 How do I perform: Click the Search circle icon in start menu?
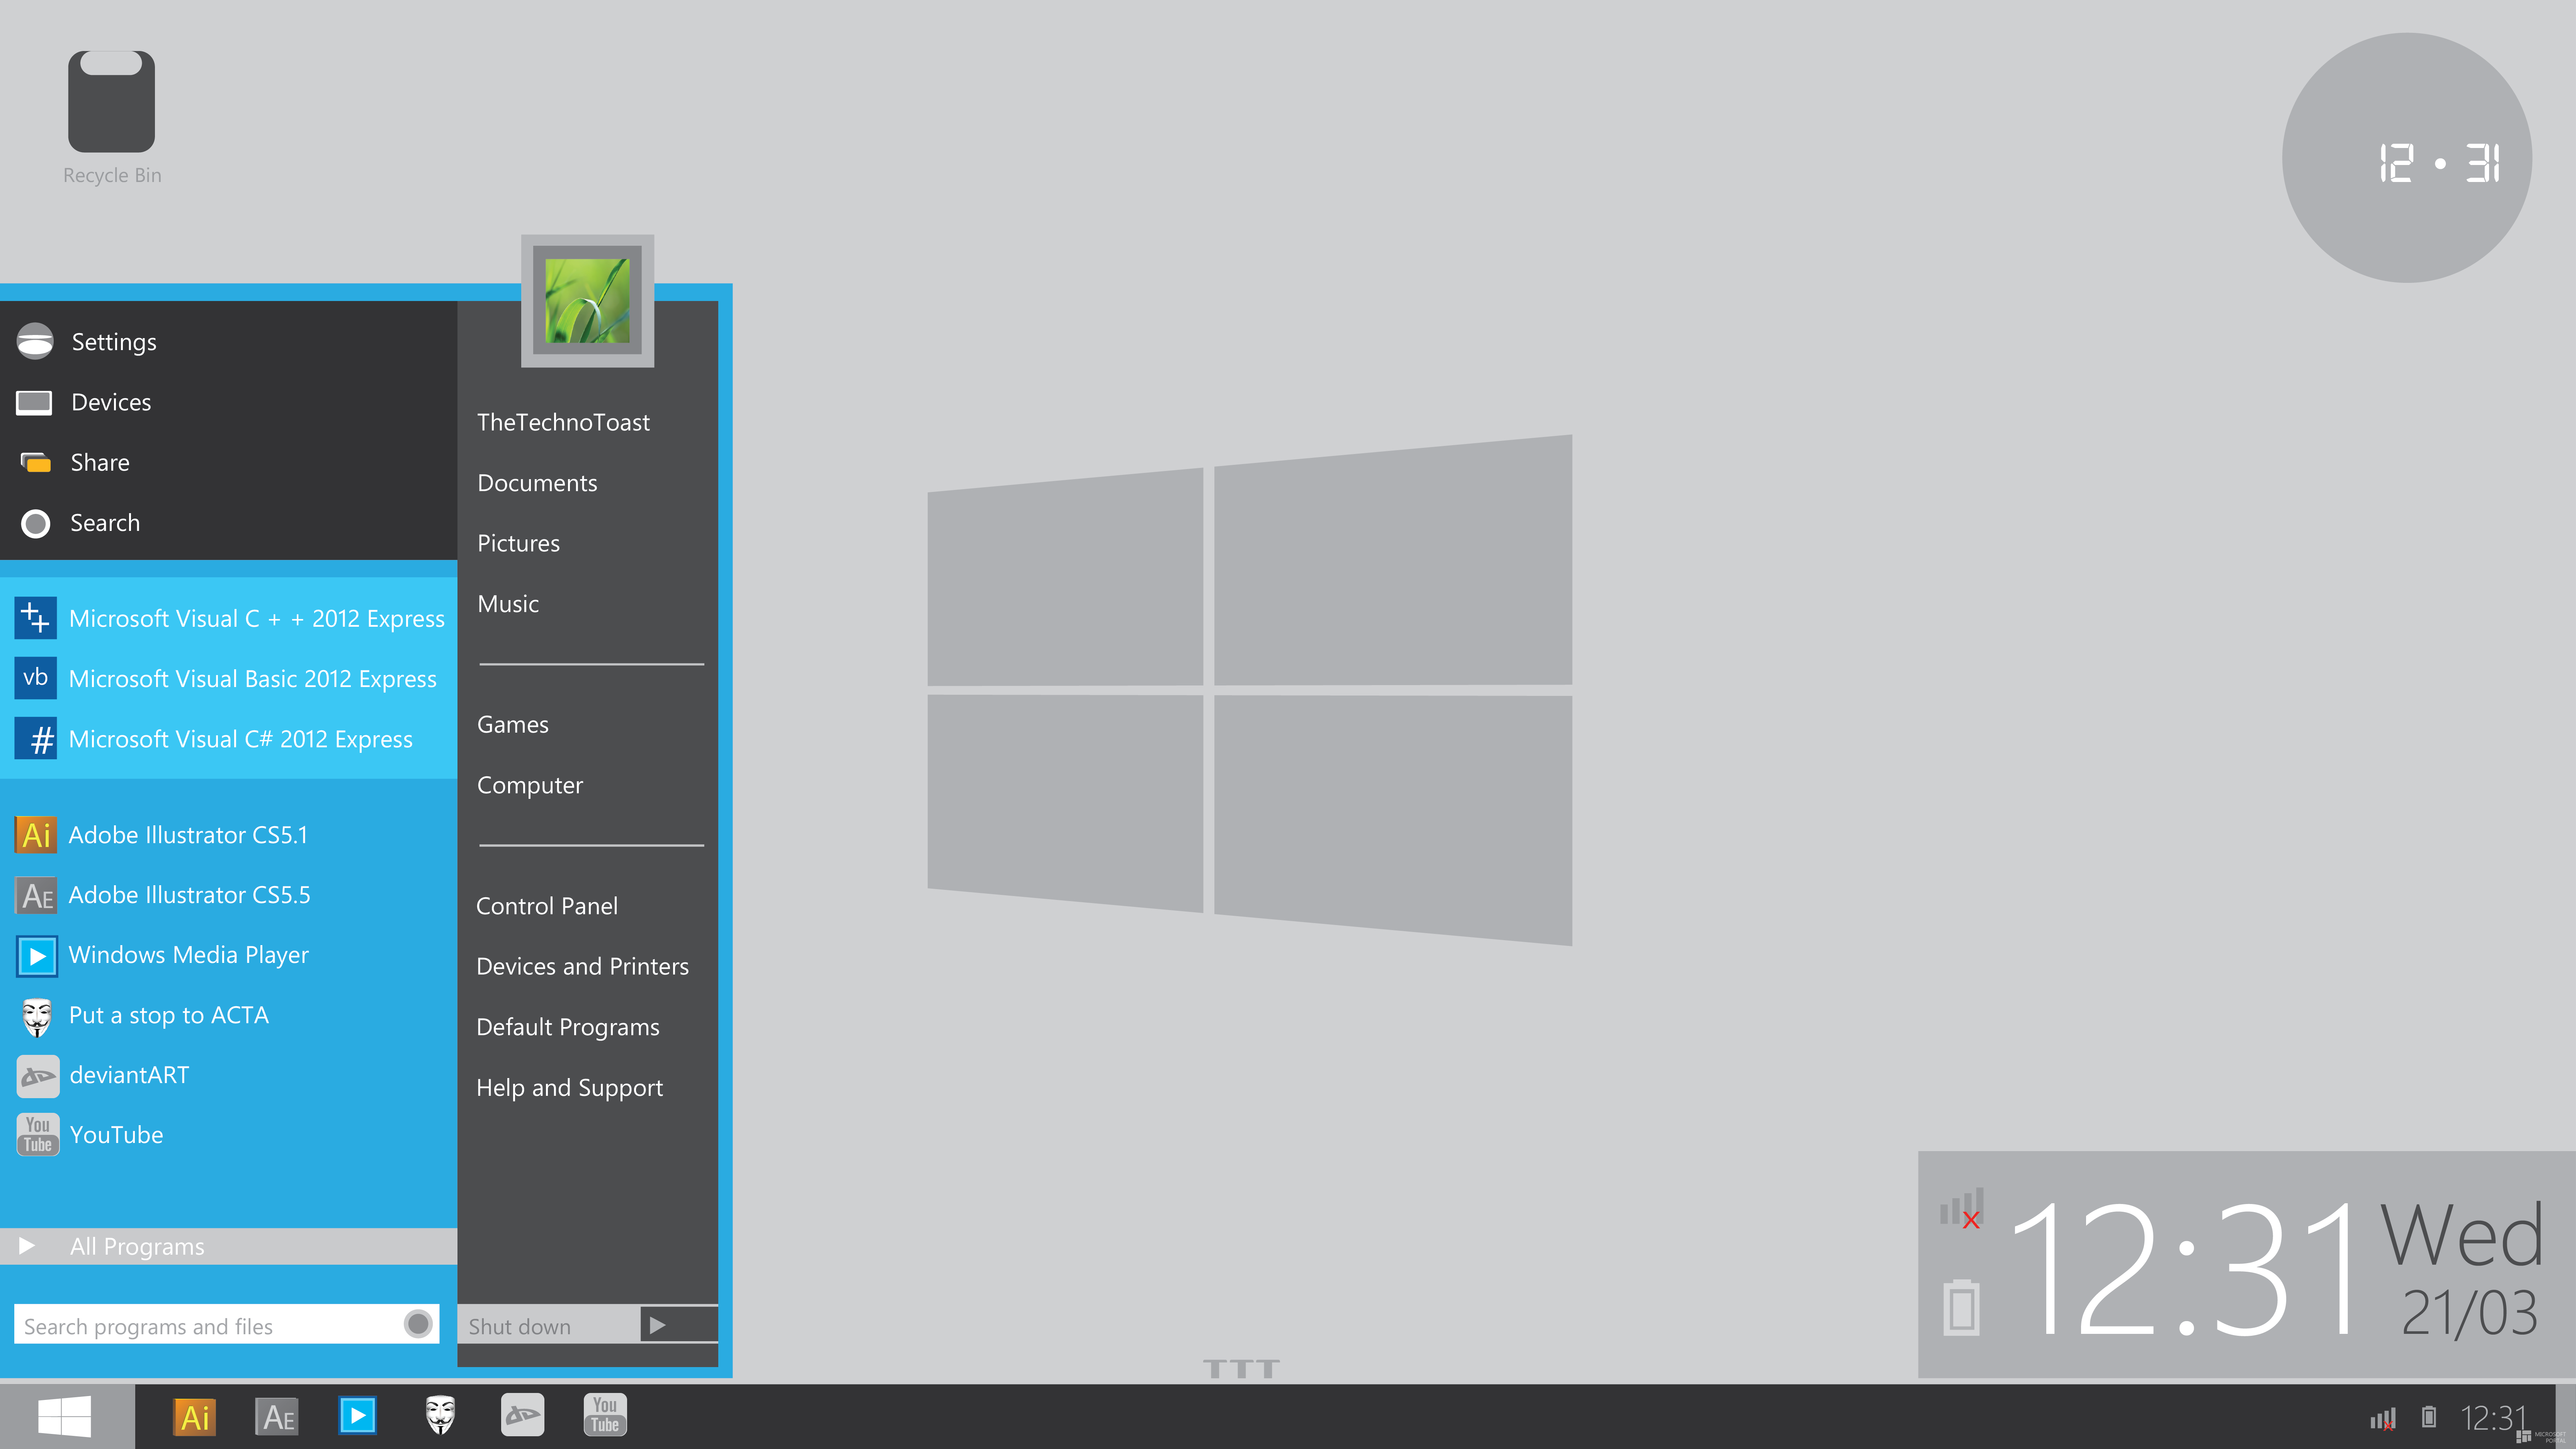(x=36, y=523)
